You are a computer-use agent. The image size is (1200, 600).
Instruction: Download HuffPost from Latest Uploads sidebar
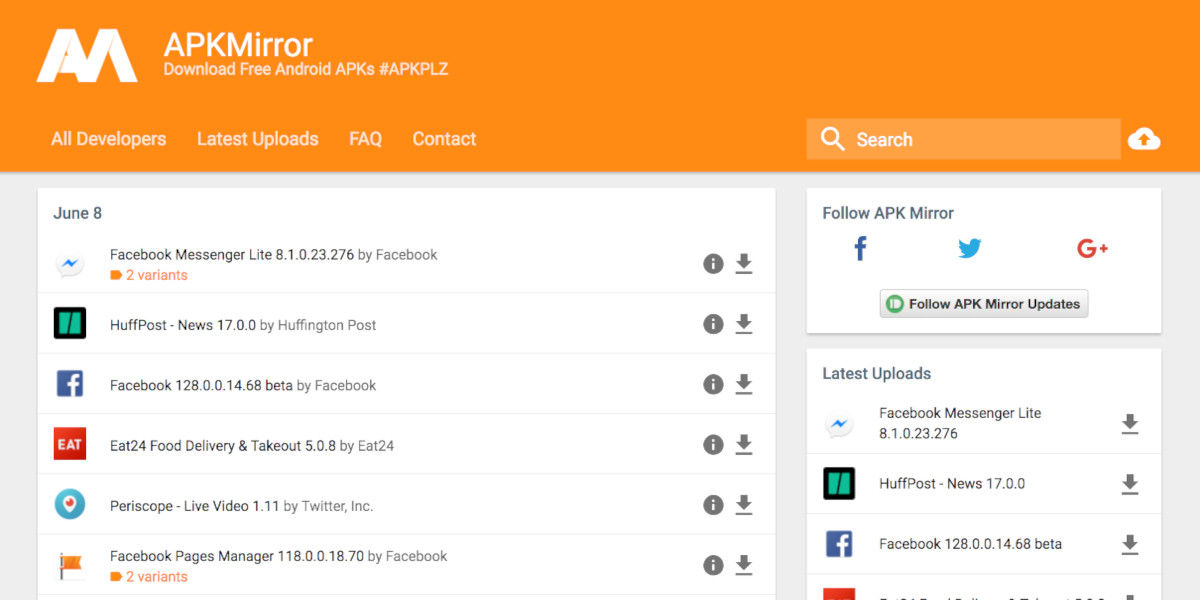click(1130, 484)
